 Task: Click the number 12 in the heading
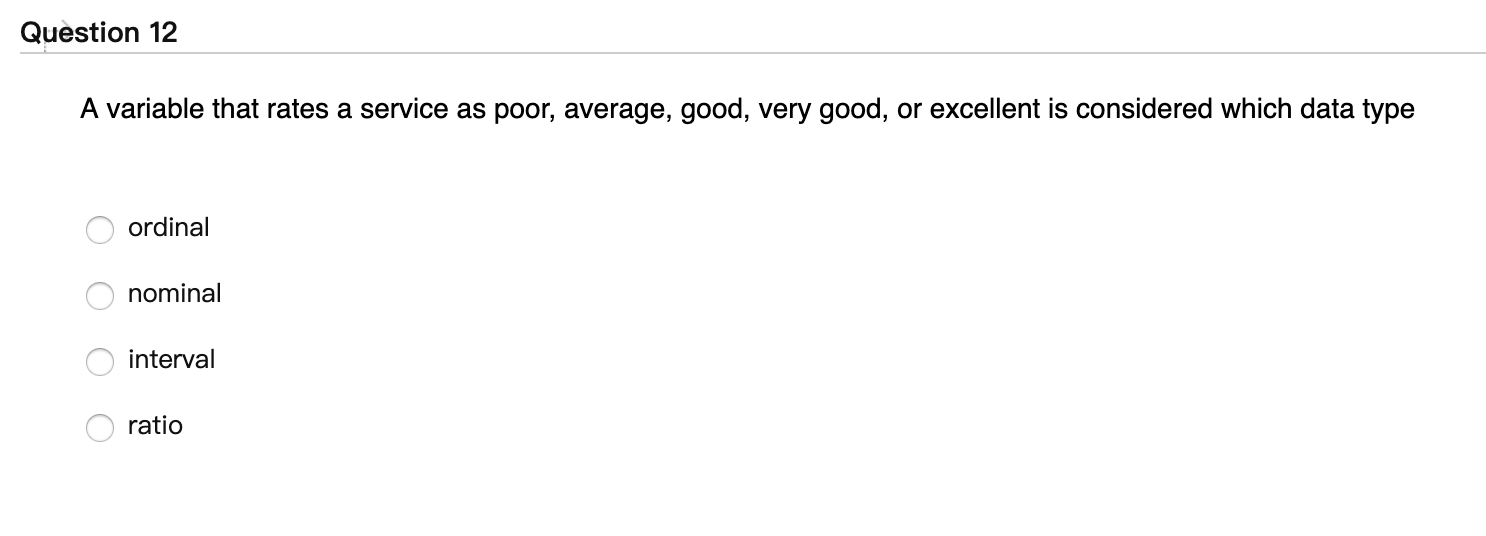click(163, 33)
